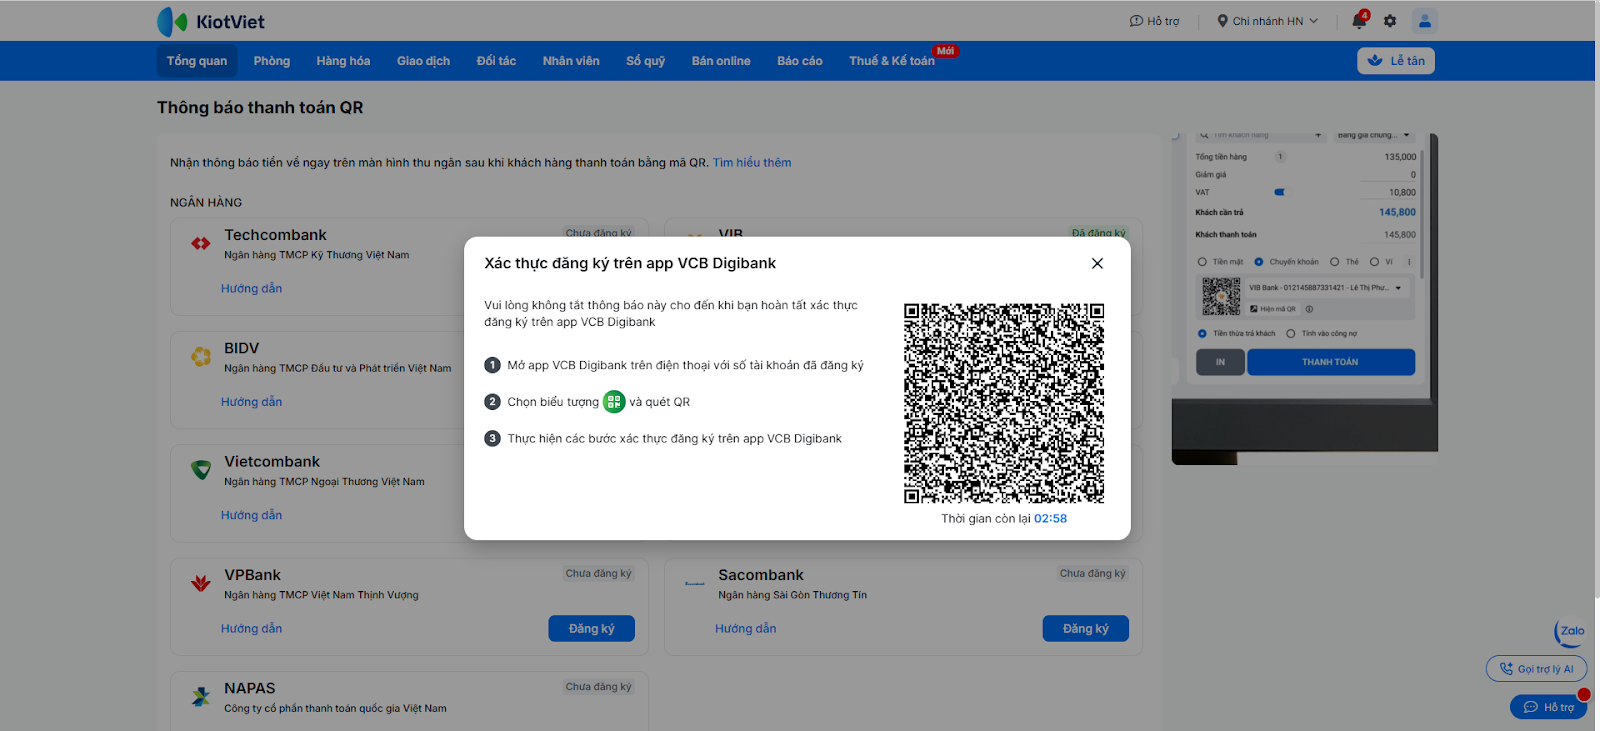Expand the Chi nhánh HN branch dropdown

point(1267,21)
